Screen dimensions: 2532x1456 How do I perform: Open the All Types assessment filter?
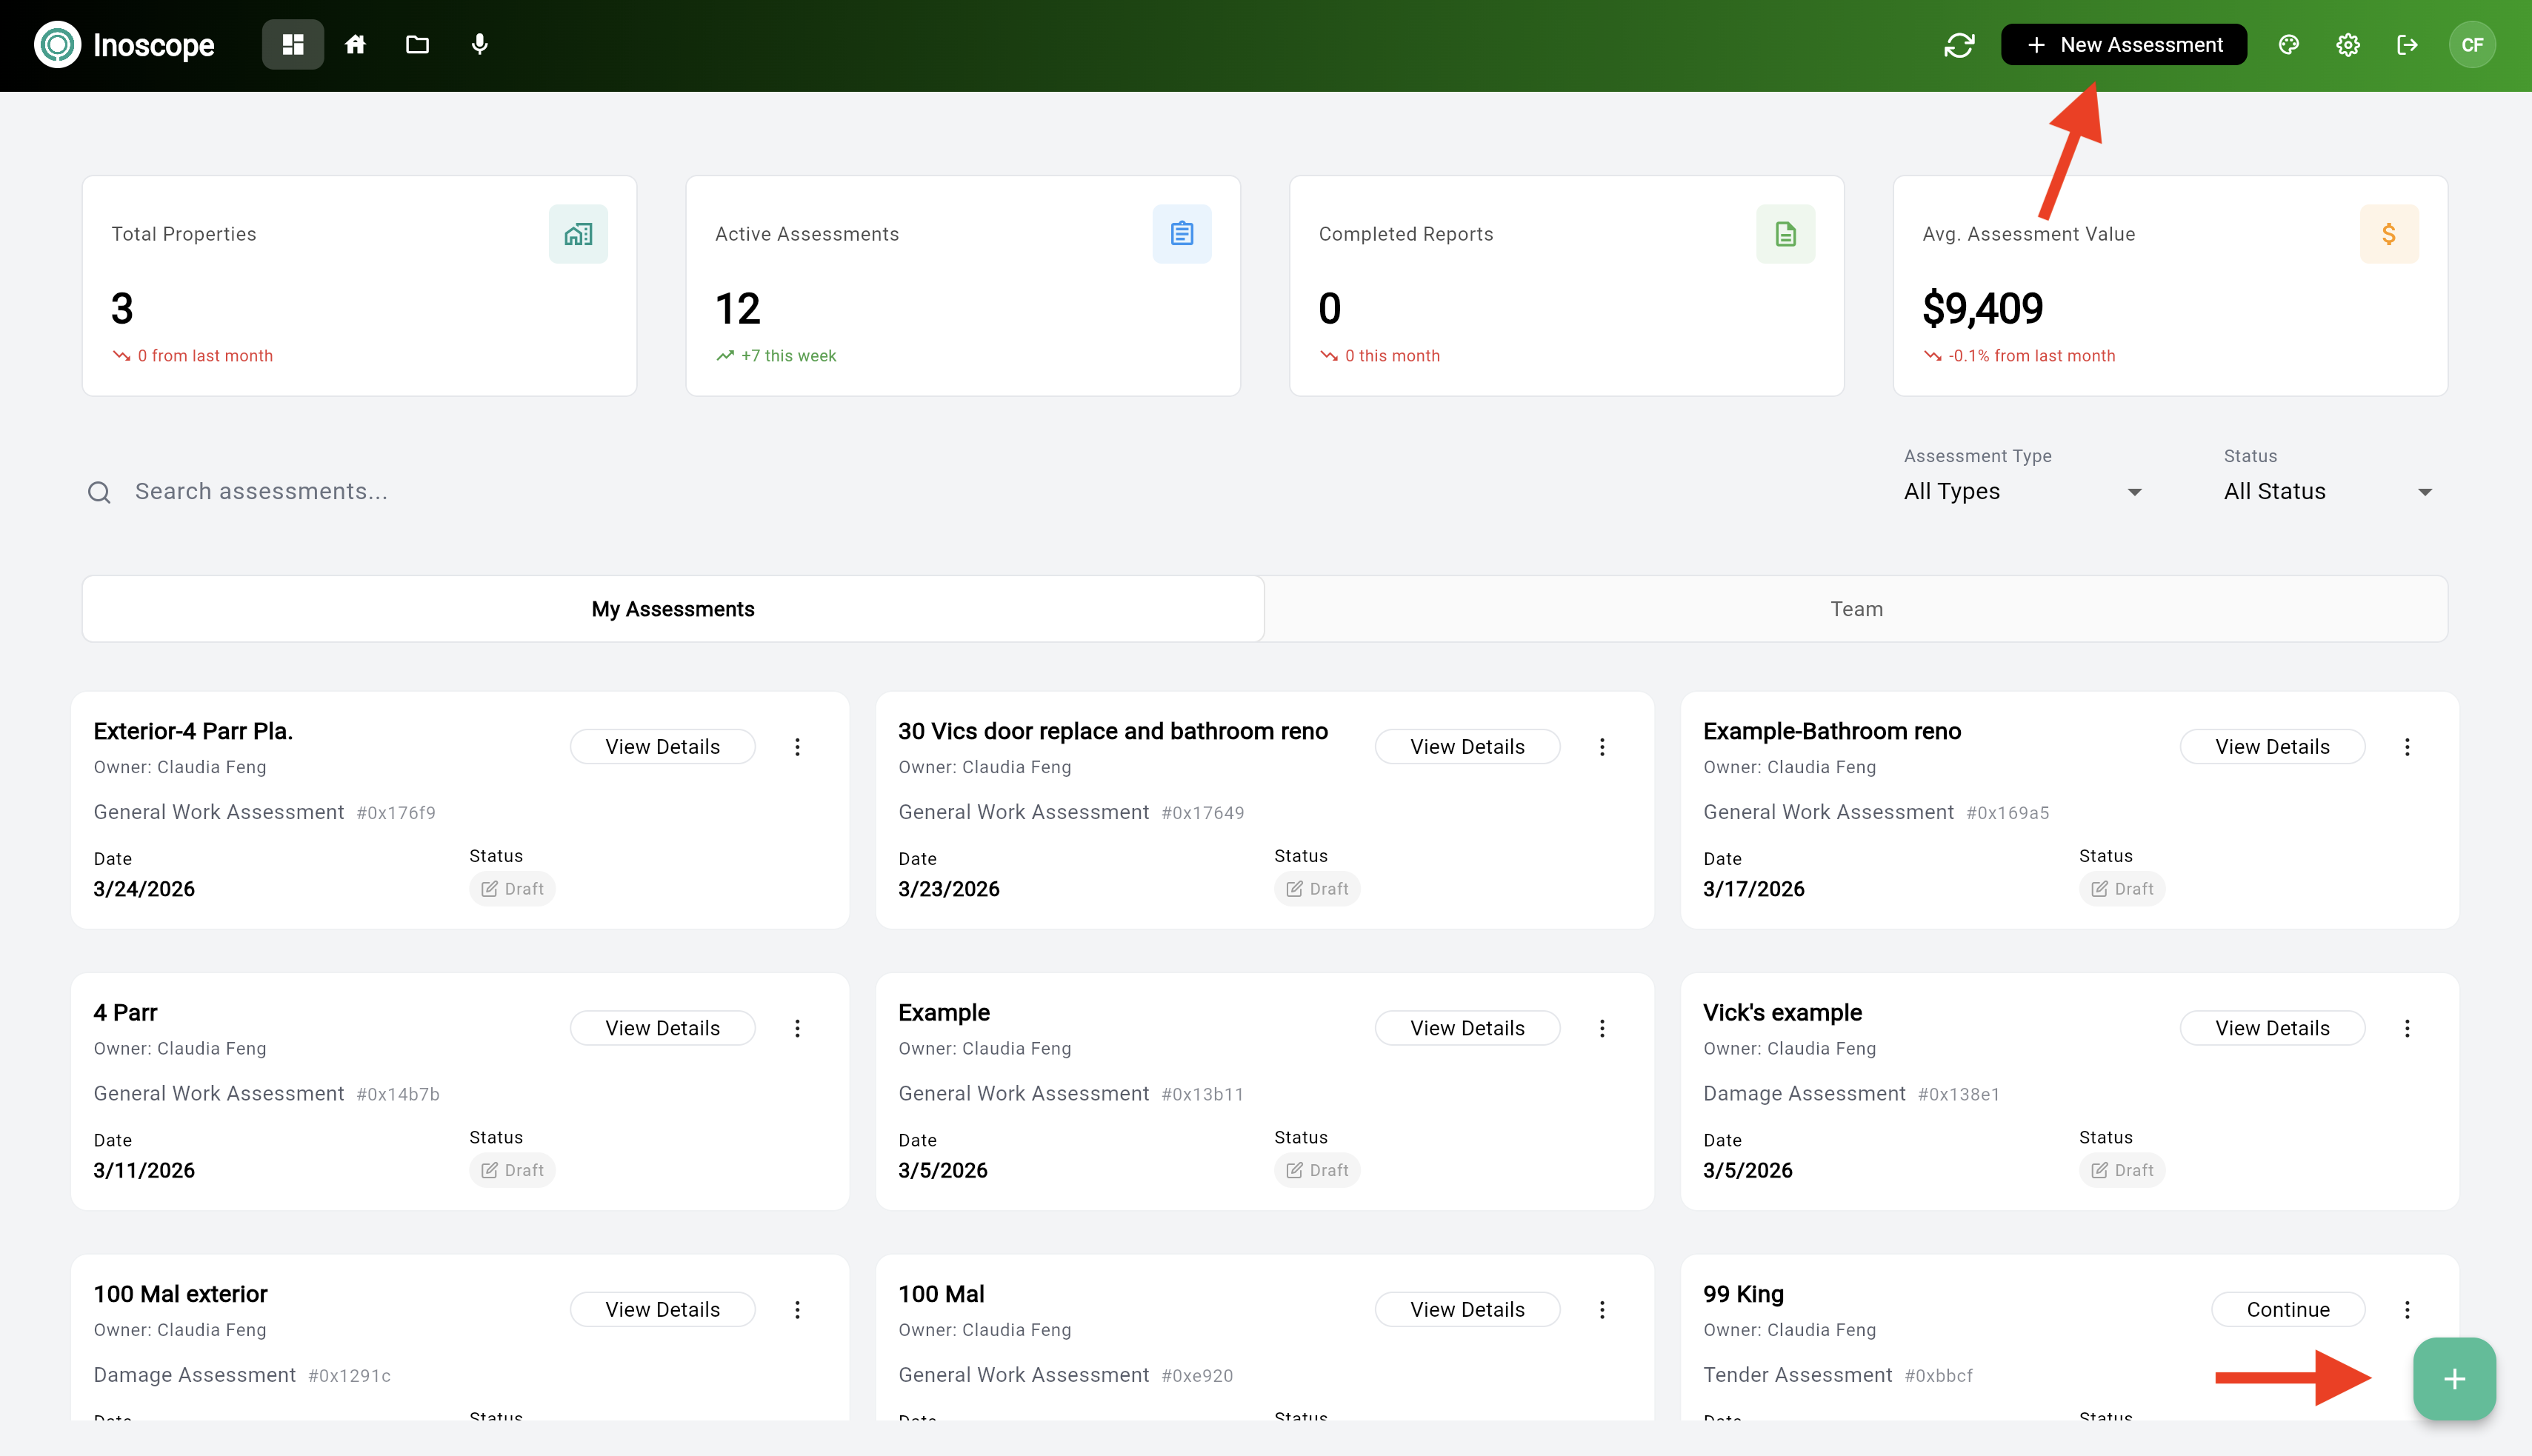click(x=2022, y=491)
